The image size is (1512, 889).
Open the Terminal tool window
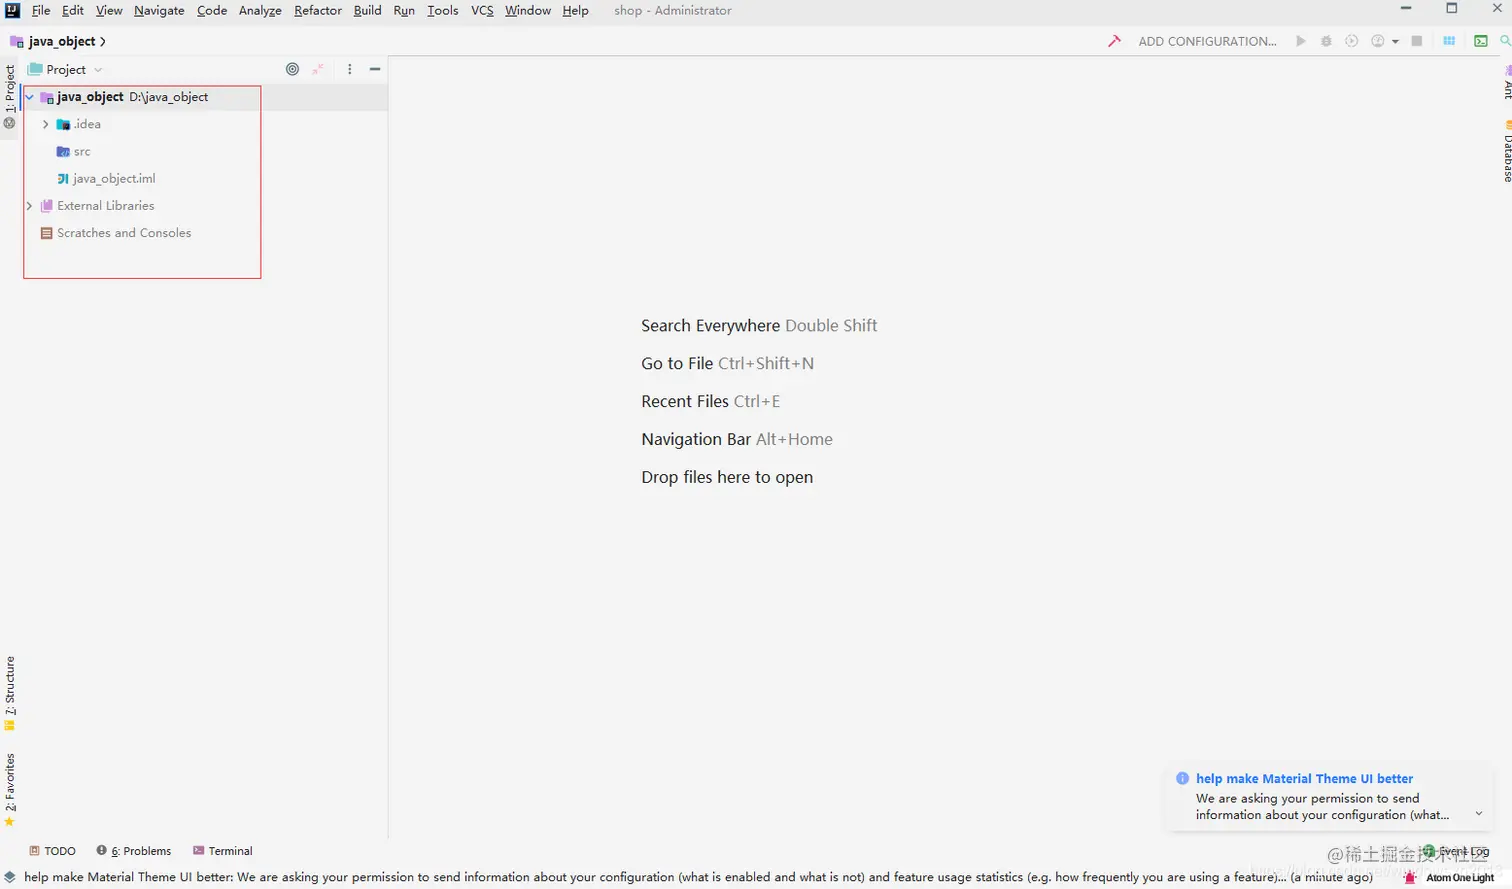[222, 851]
